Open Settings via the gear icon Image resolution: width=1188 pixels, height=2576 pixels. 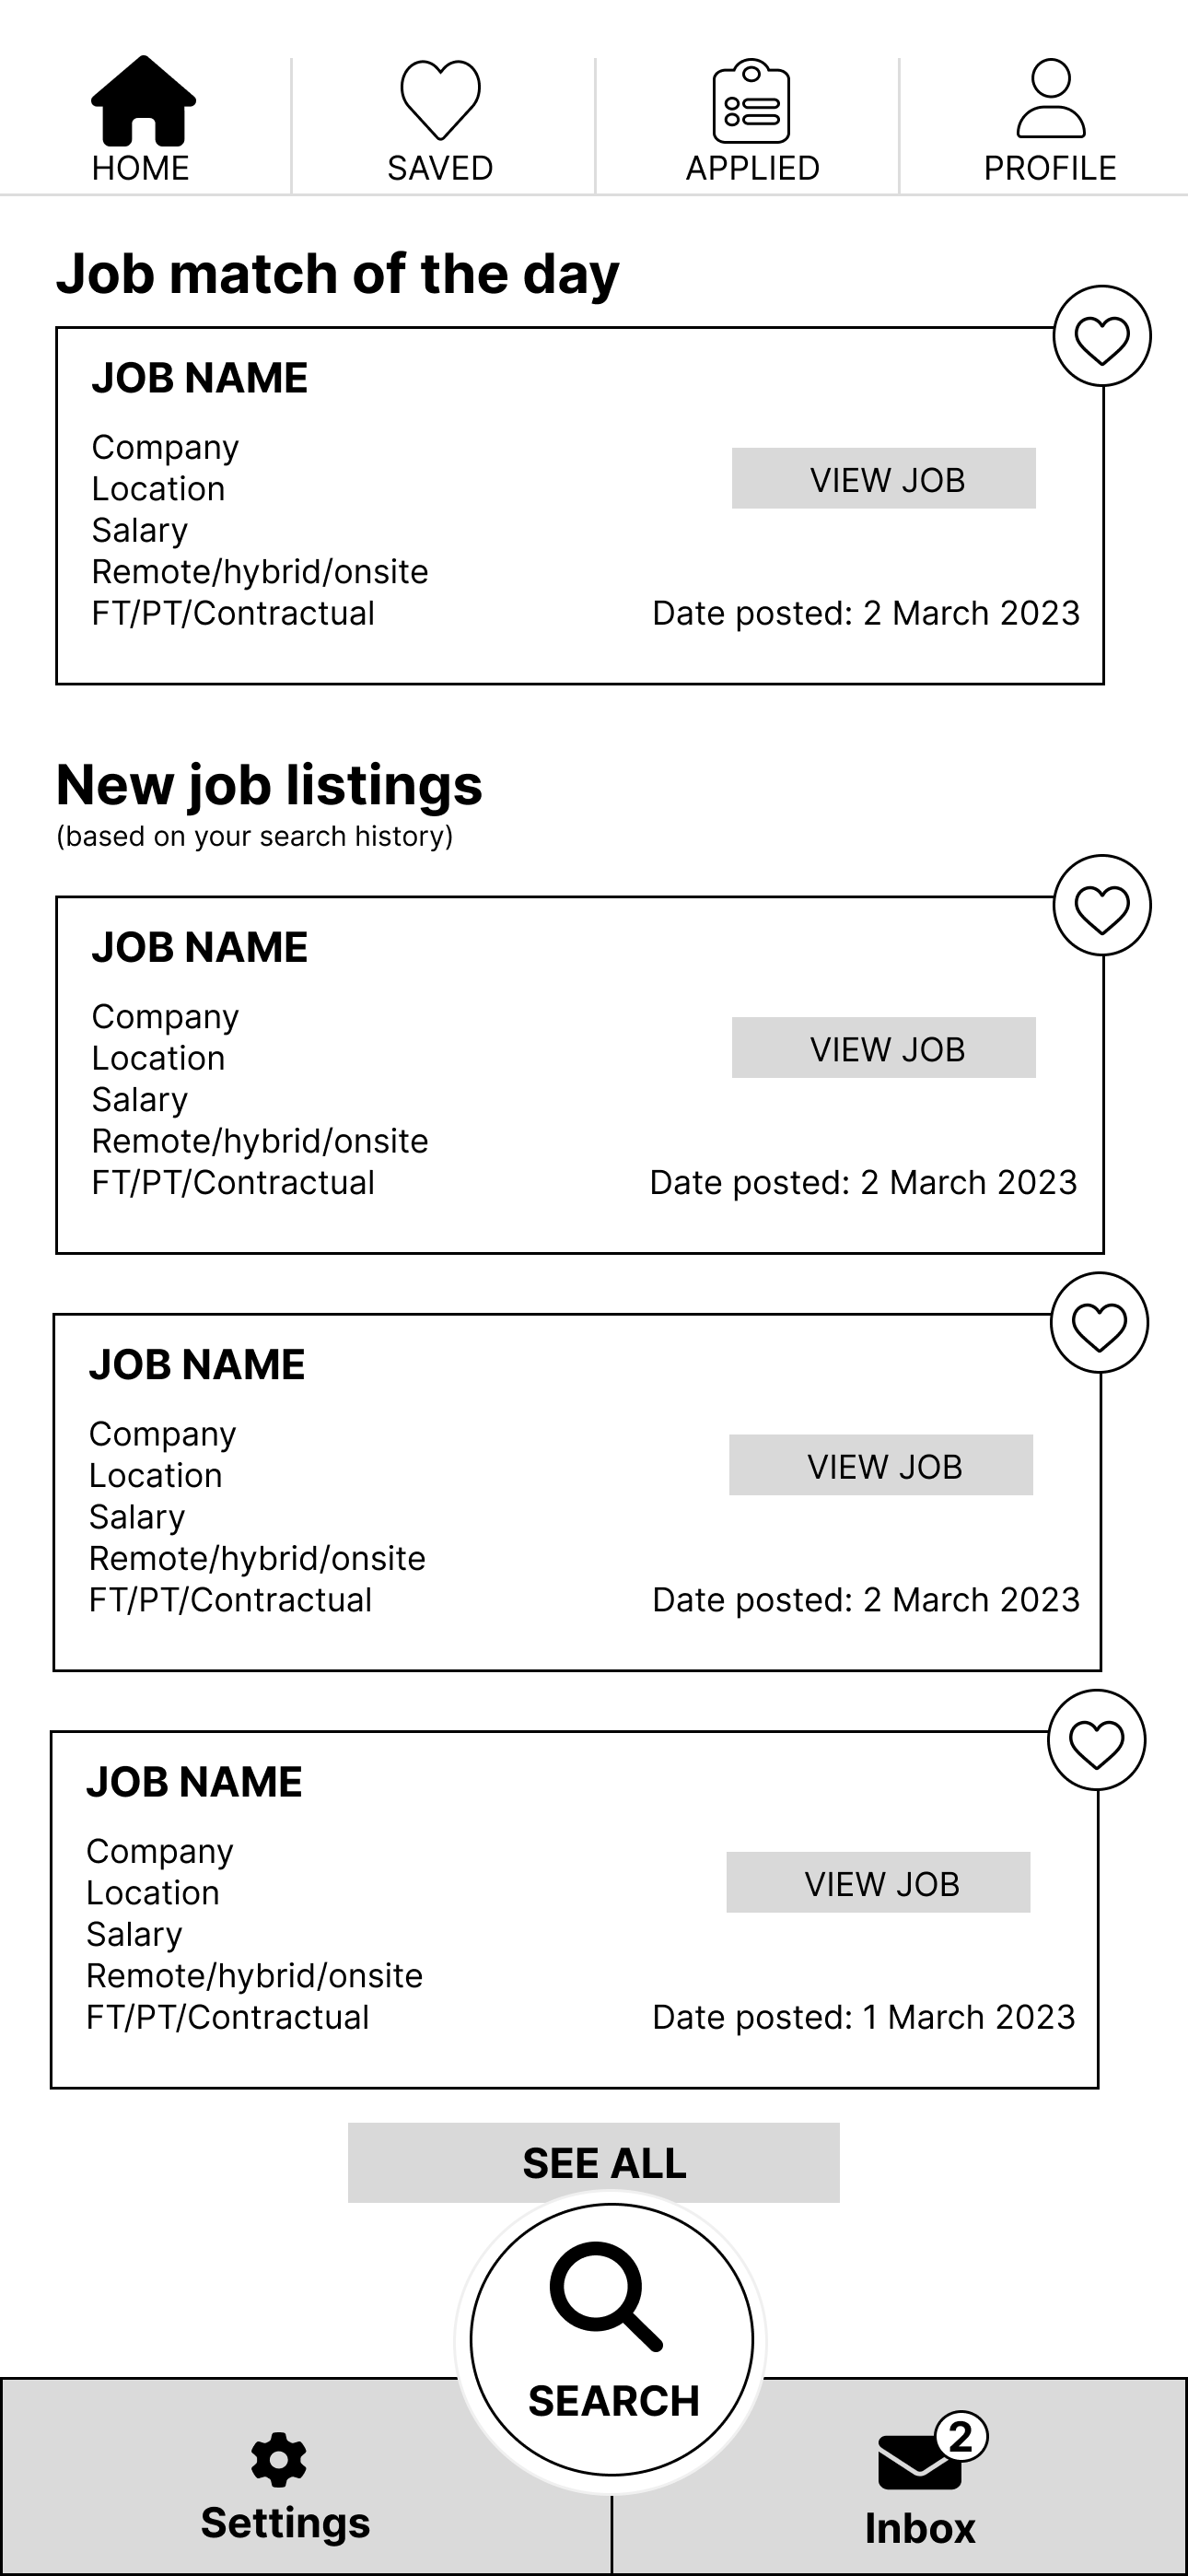point(279,2459)
